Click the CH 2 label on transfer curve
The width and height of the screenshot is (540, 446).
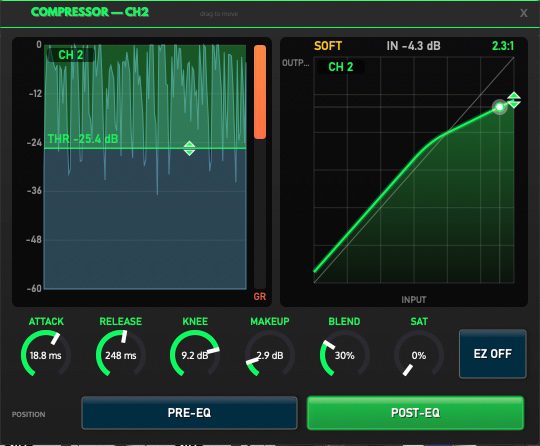(x=341, y=67)
